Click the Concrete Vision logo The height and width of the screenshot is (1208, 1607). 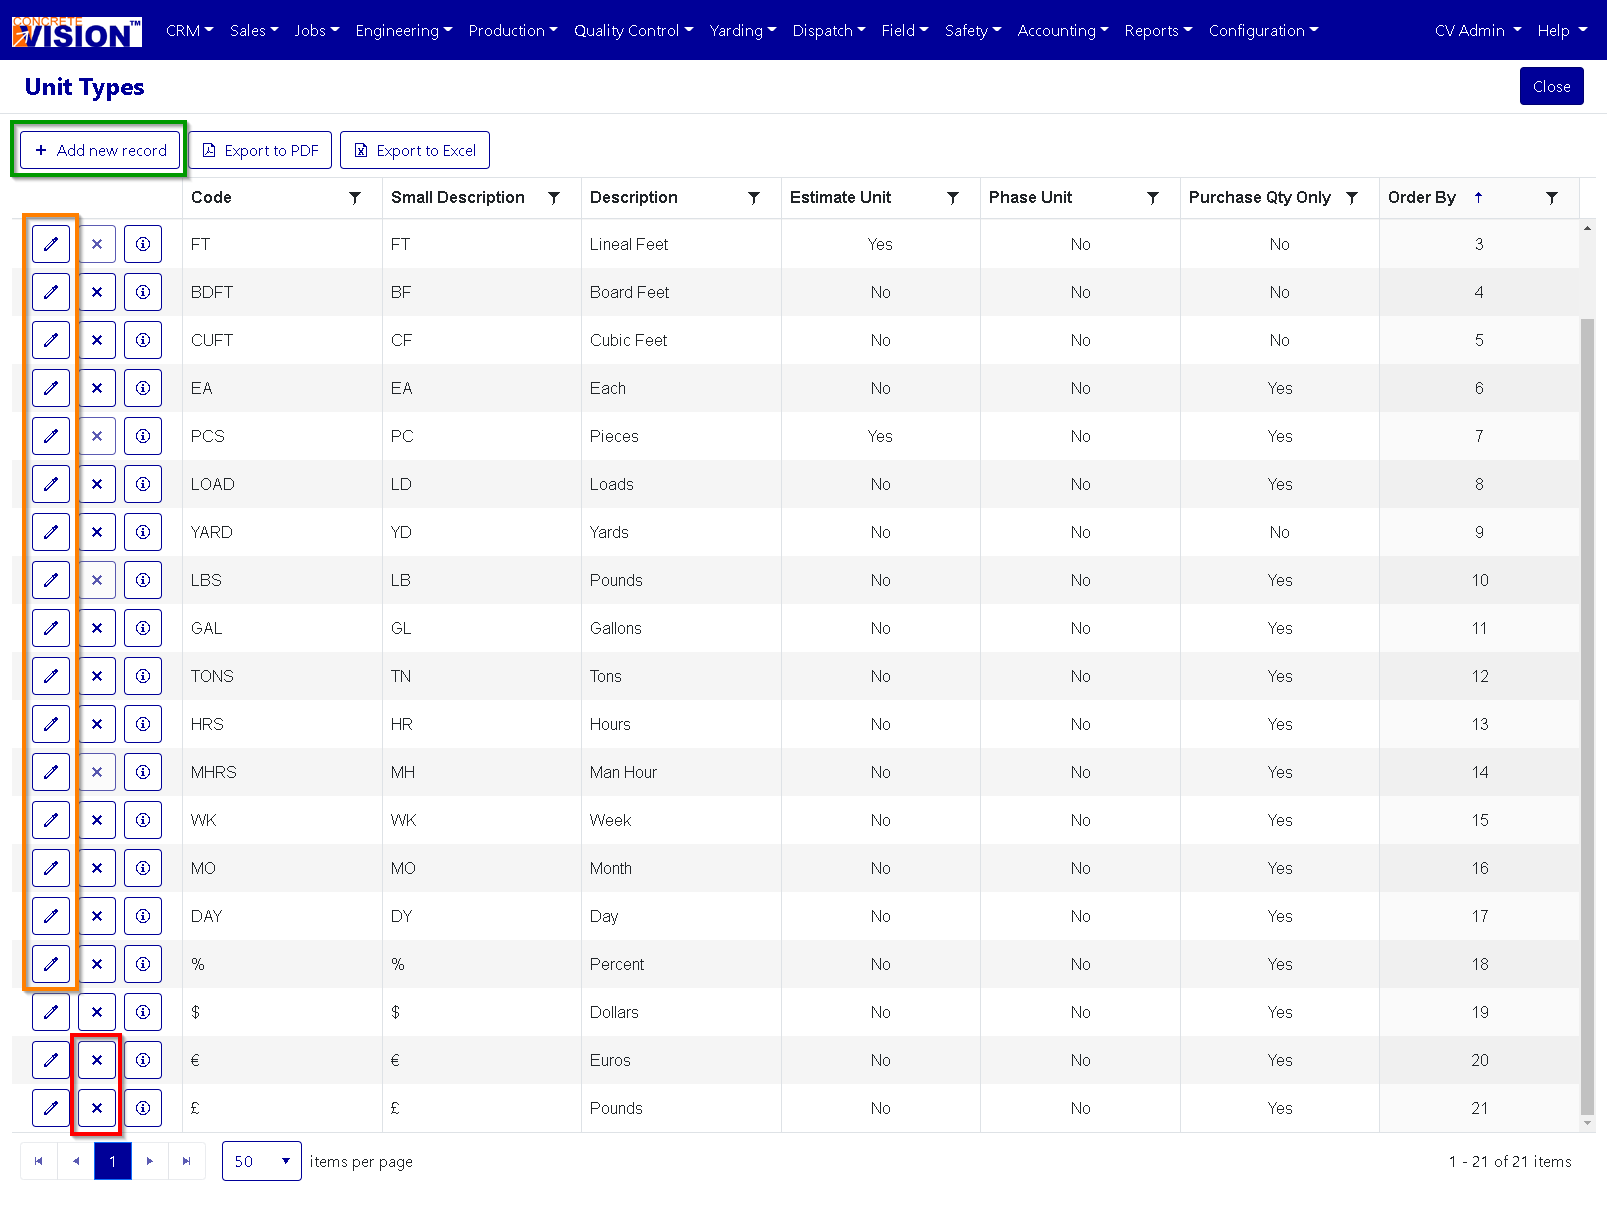click(x=77, y=31)
